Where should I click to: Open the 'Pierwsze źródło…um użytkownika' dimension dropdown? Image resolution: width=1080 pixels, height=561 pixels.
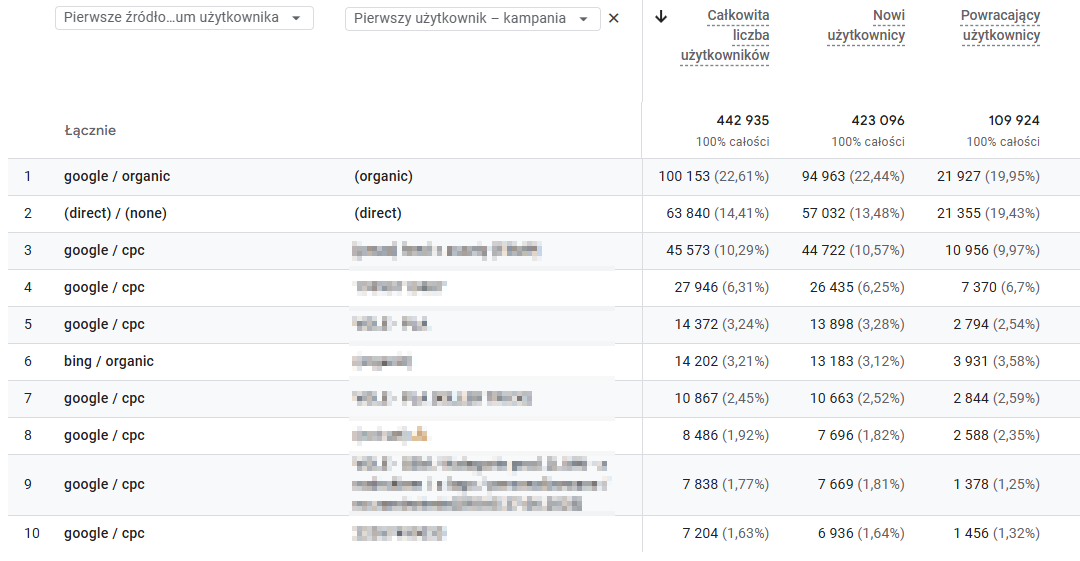click(x=184, y=18)
